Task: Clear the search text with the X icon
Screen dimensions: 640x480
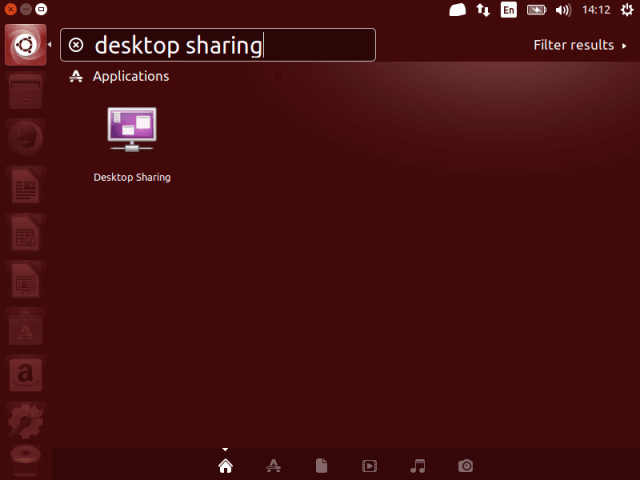Action: pyautogui.click(x=76, y=45)
